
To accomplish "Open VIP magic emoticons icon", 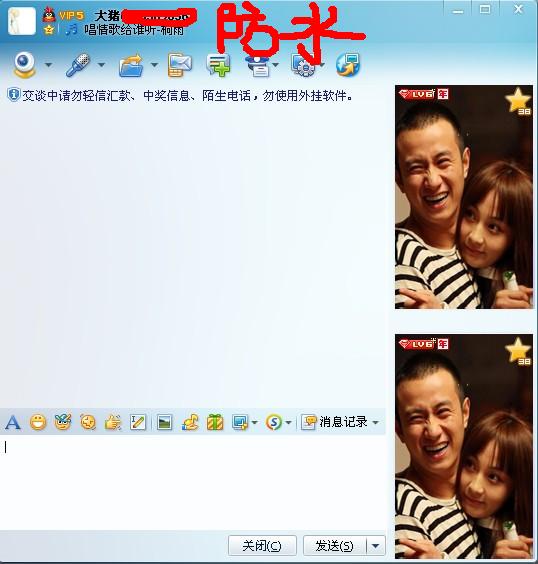I will (63, 422).
